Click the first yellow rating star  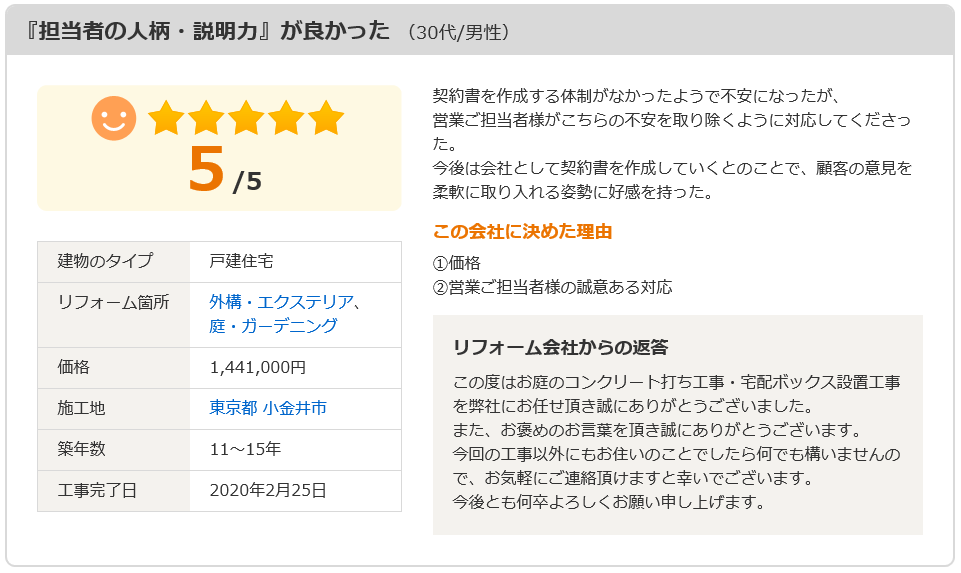pos(166,118)
